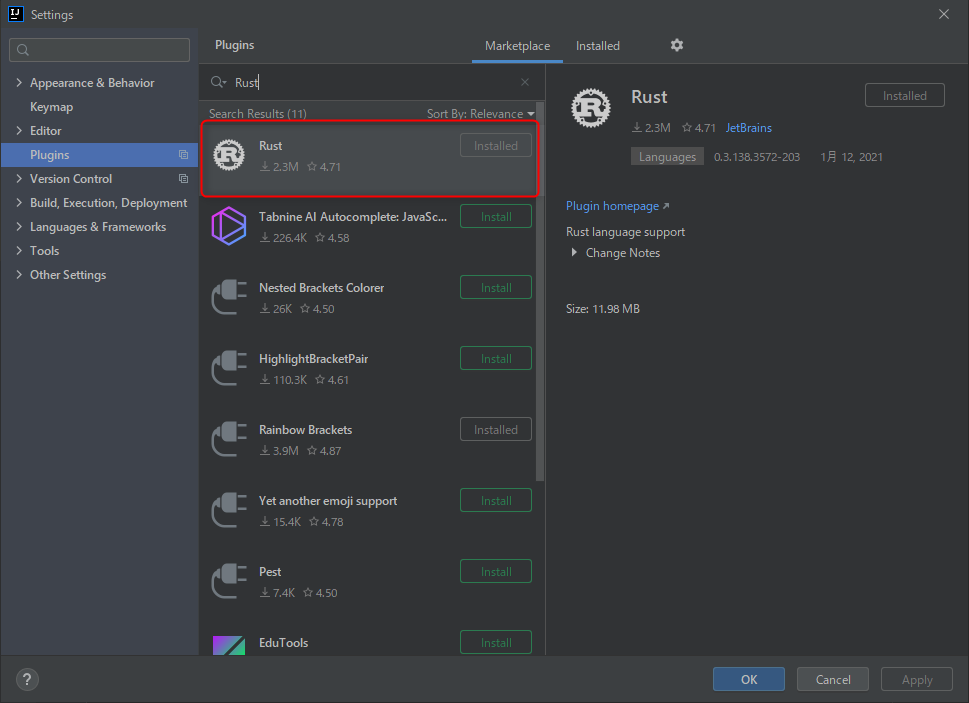Click the Cancel button
This screenshot has height=703, width=969.
(832, 680)
